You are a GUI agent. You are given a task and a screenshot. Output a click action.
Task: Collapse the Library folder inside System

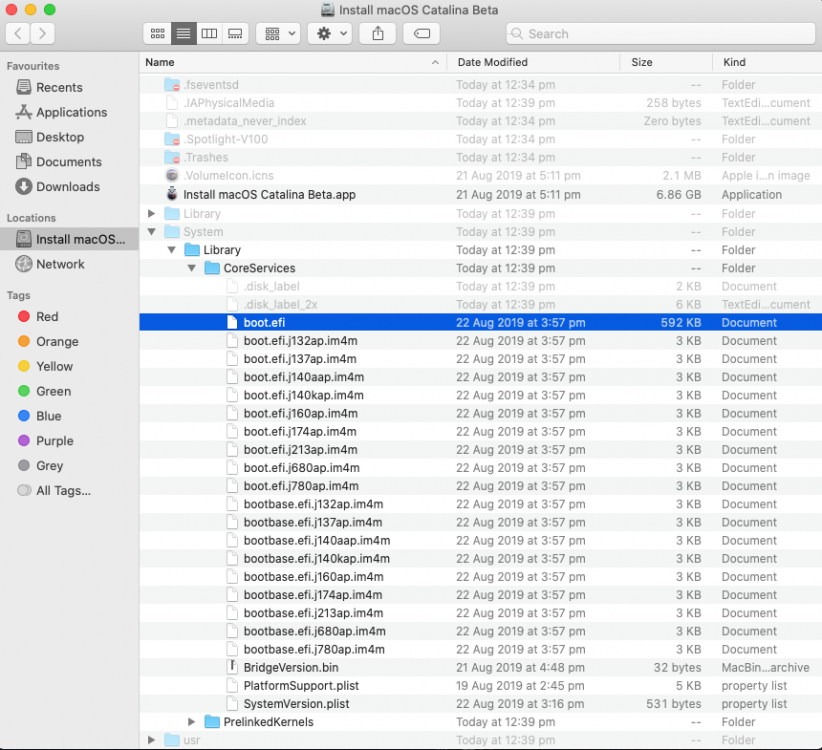click(171, 250)
